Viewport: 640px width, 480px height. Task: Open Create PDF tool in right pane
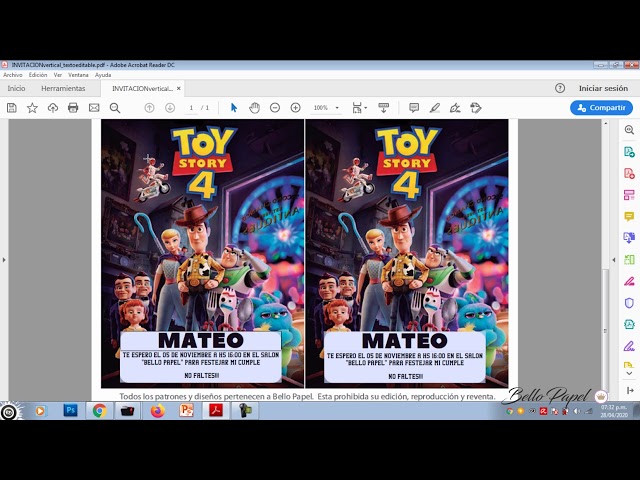click(x=629, y=173)
